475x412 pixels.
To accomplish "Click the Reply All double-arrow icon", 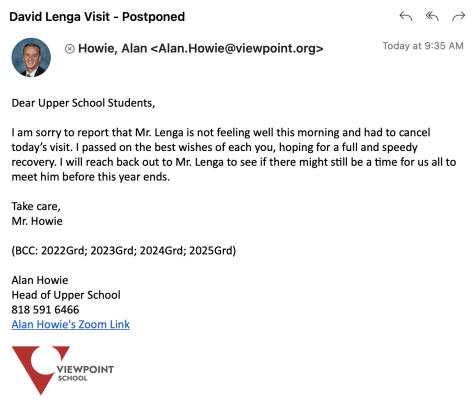I will [x=432, y=16].
